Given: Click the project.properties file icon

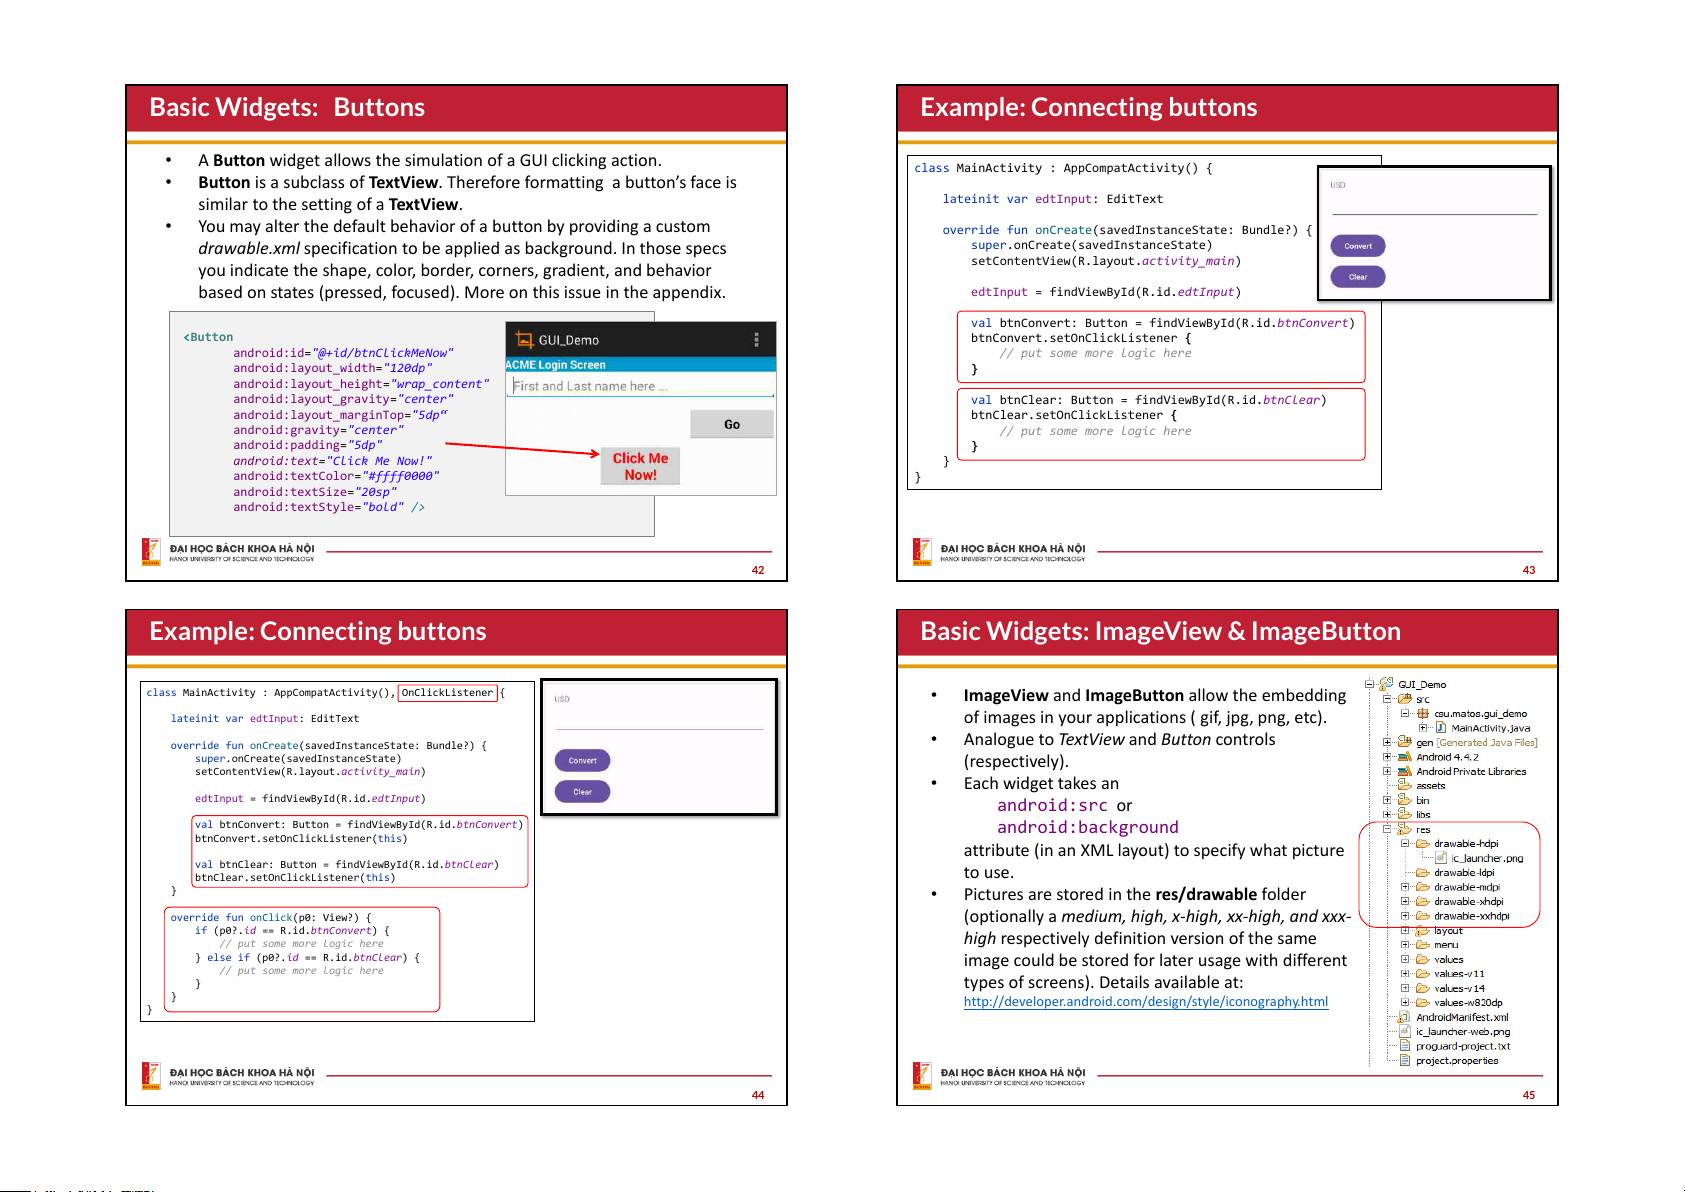Looking at the screenshot, I should [x=1405, y=1061].
